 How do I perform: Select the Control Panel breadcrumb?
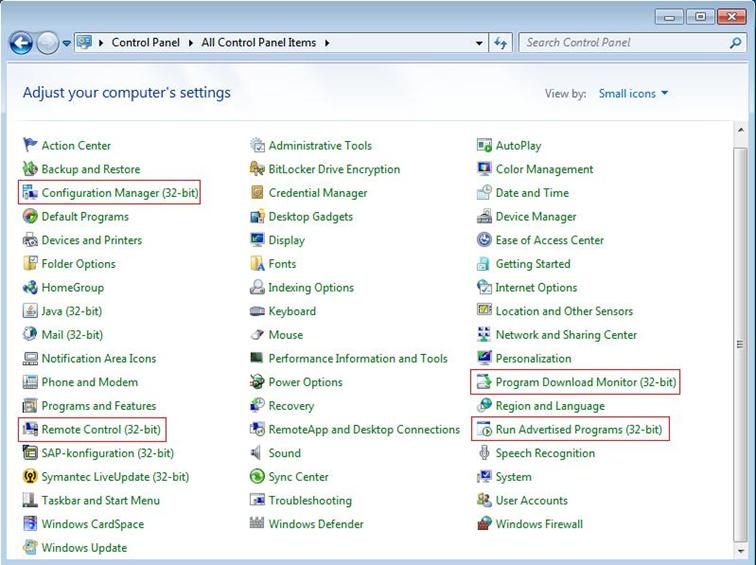click(146, 42)
